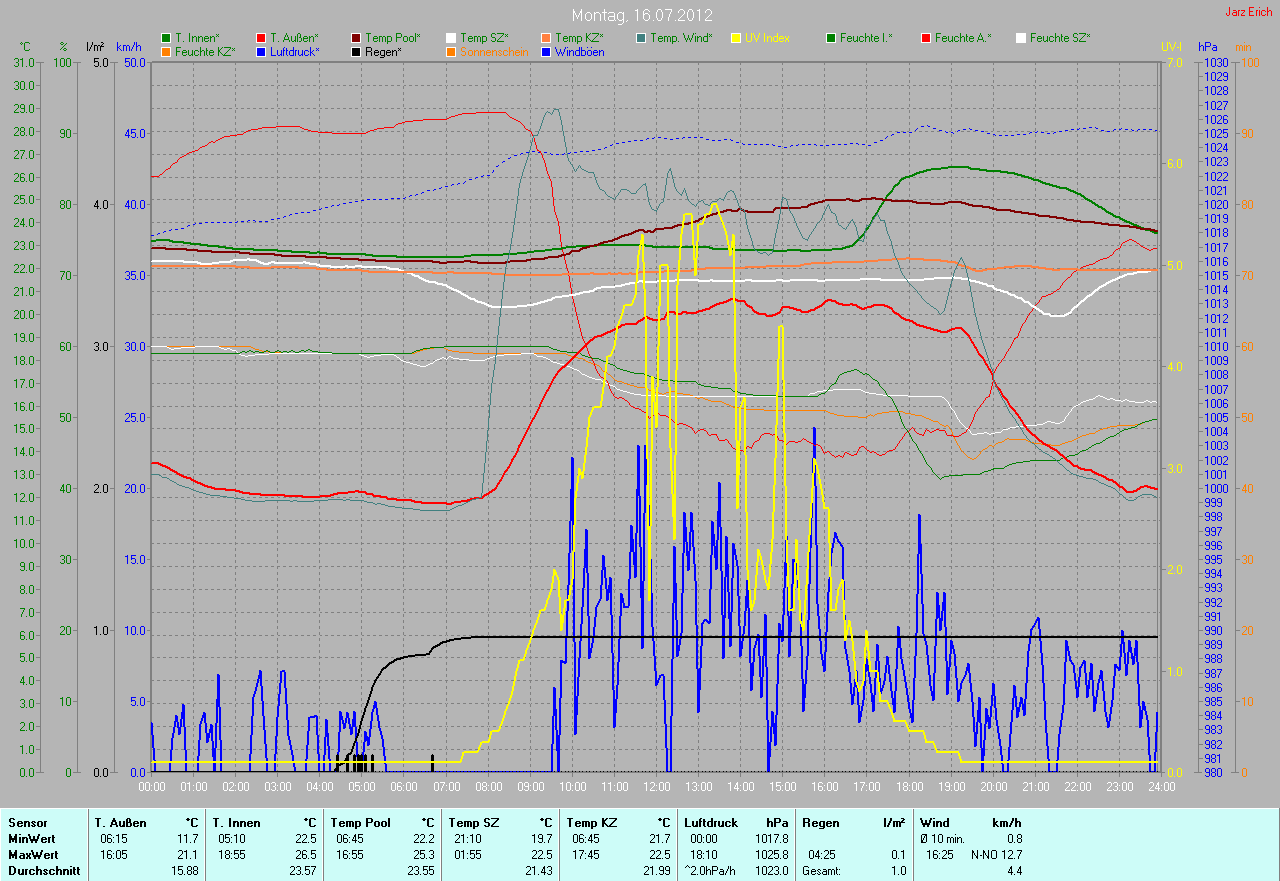Click the date title Montag, 16.07.2012

coord(640,15)
